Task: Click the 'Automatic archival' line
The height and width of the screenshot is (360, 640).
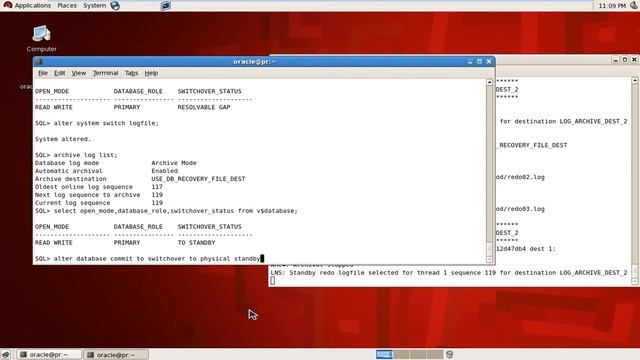Action: 106,171
